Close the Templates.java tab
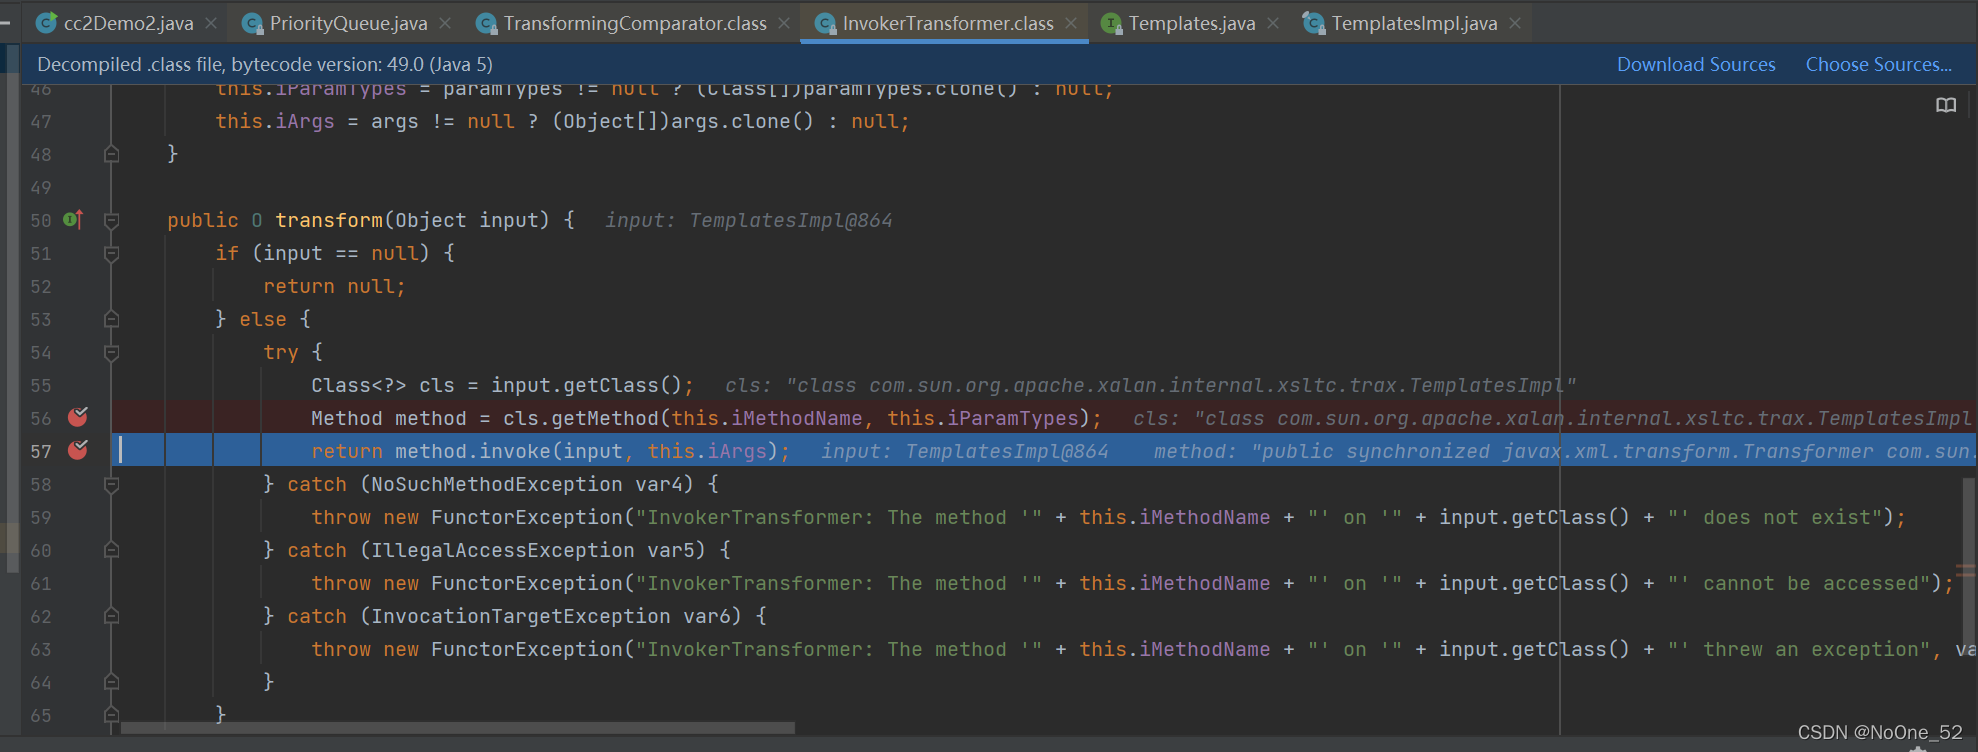Image resolution: width=1978 pixels, height=752 pixels. [x=1273, y=23]
